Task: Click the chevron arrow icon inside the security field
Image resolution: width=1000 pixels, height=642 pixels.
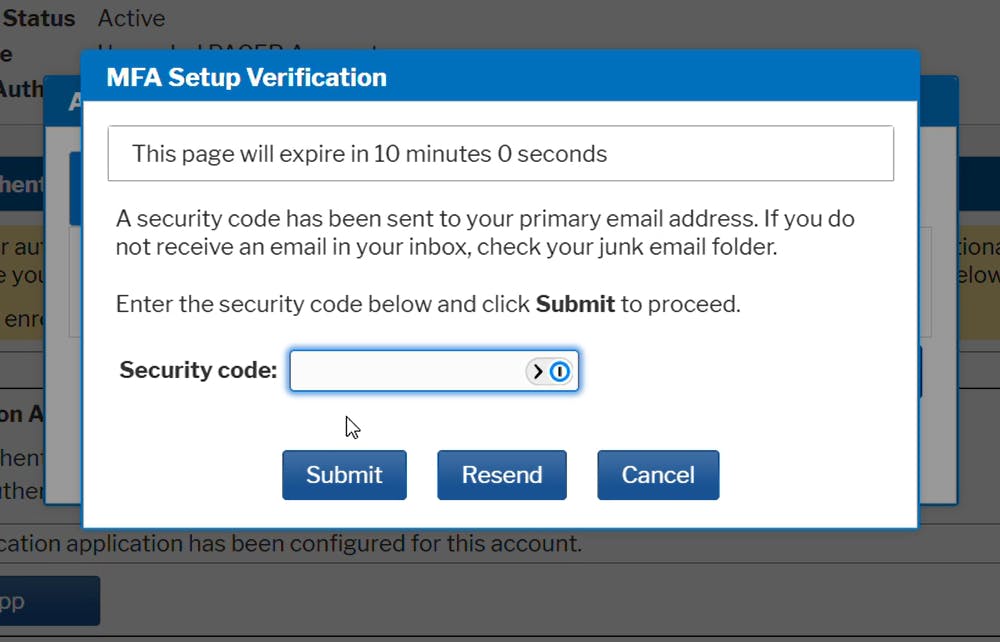Action: click(538, 369)
